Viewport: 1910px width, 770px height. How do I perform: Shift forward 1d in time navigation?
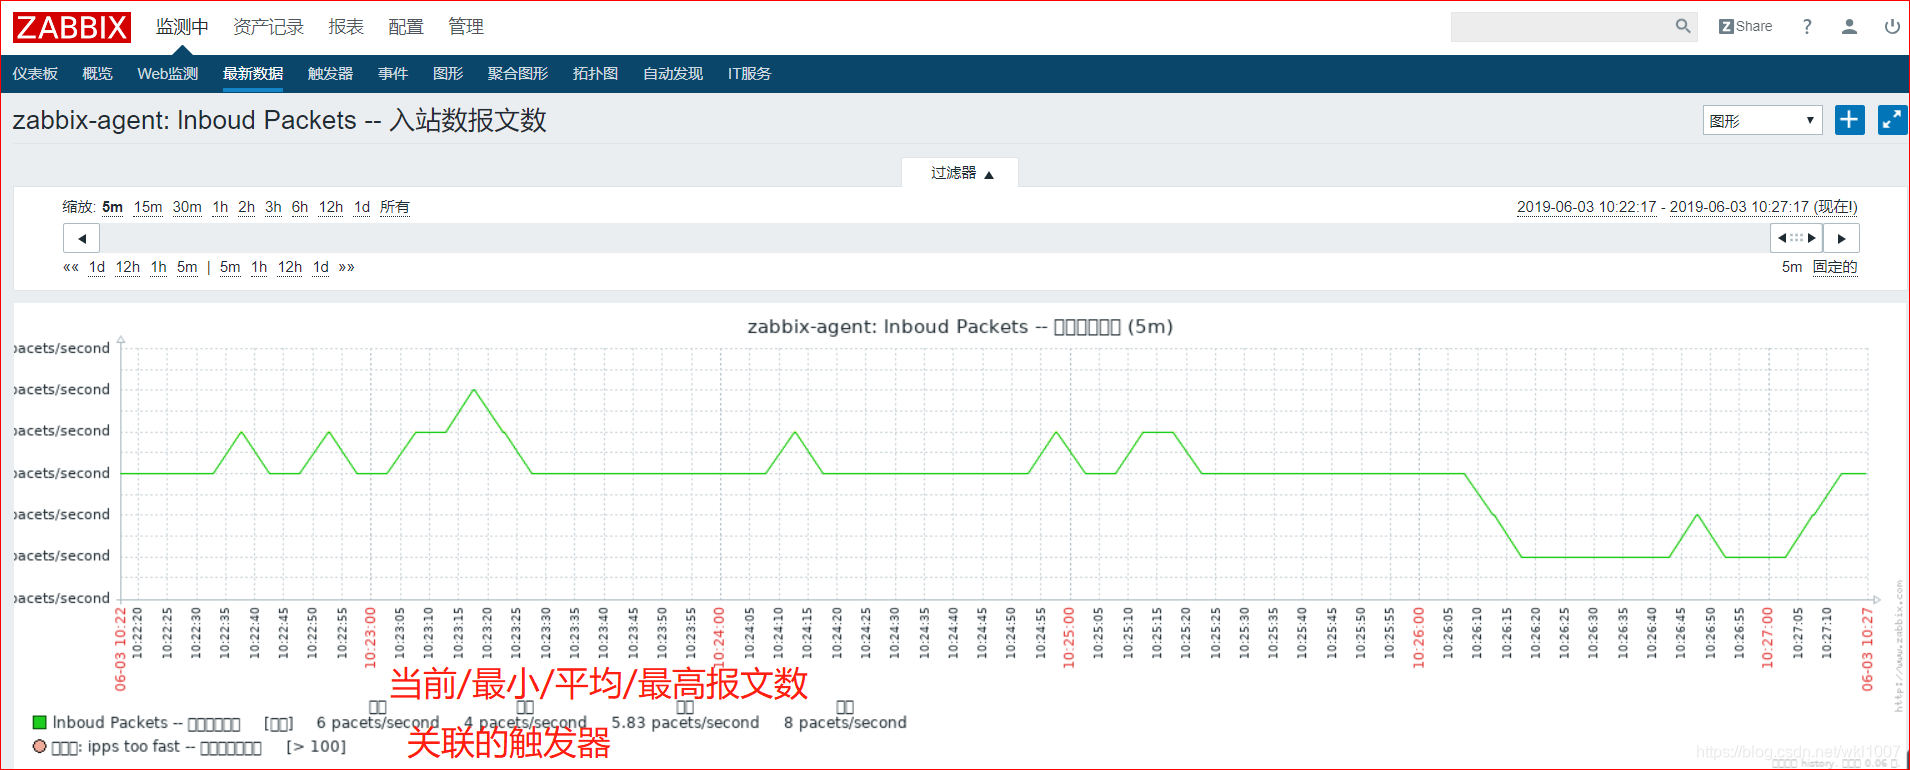click(321, 267)
